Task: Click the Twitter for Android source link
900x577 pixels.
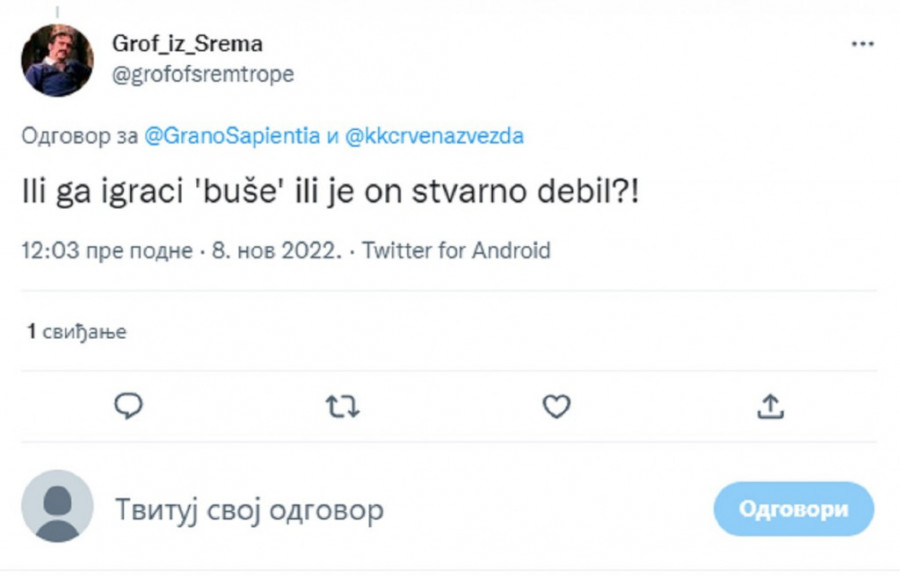Action: pyautogui.click(x=456, y=250)
